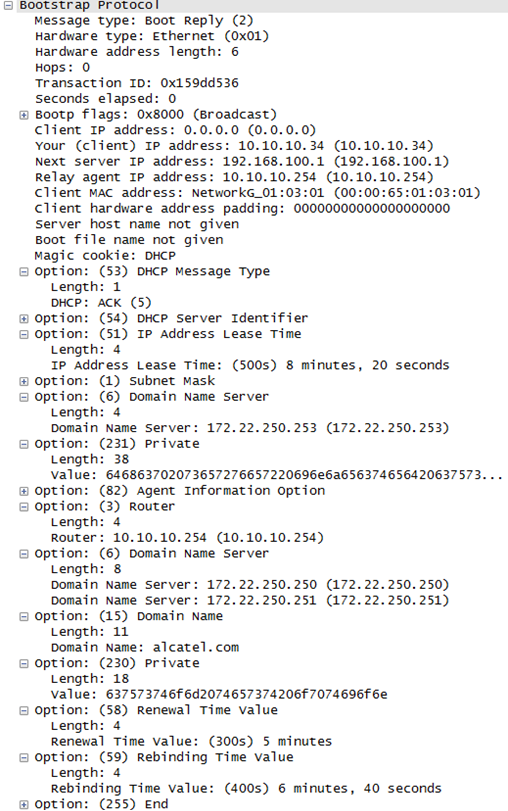Collapse Option 3 Router node
The image size is (508, 811).
coord(24,507)
